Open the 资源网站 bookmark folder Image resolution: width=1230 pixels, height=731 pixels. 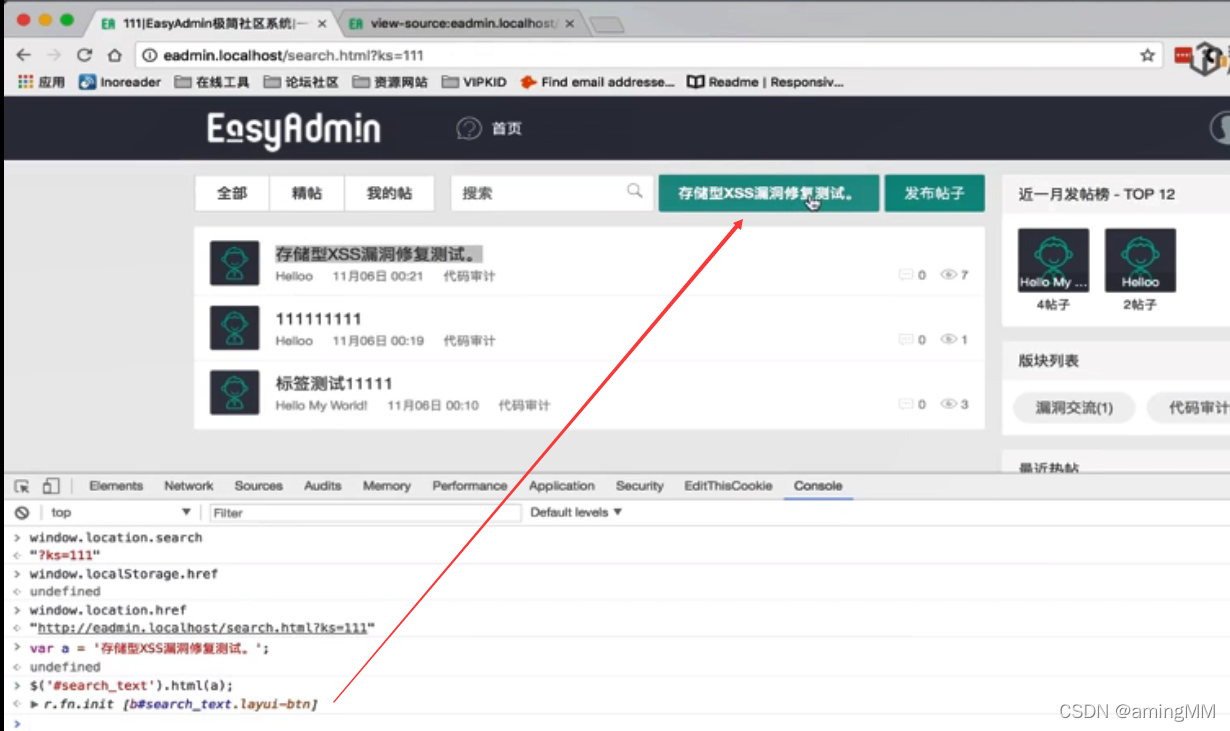(x=390, y=82)
